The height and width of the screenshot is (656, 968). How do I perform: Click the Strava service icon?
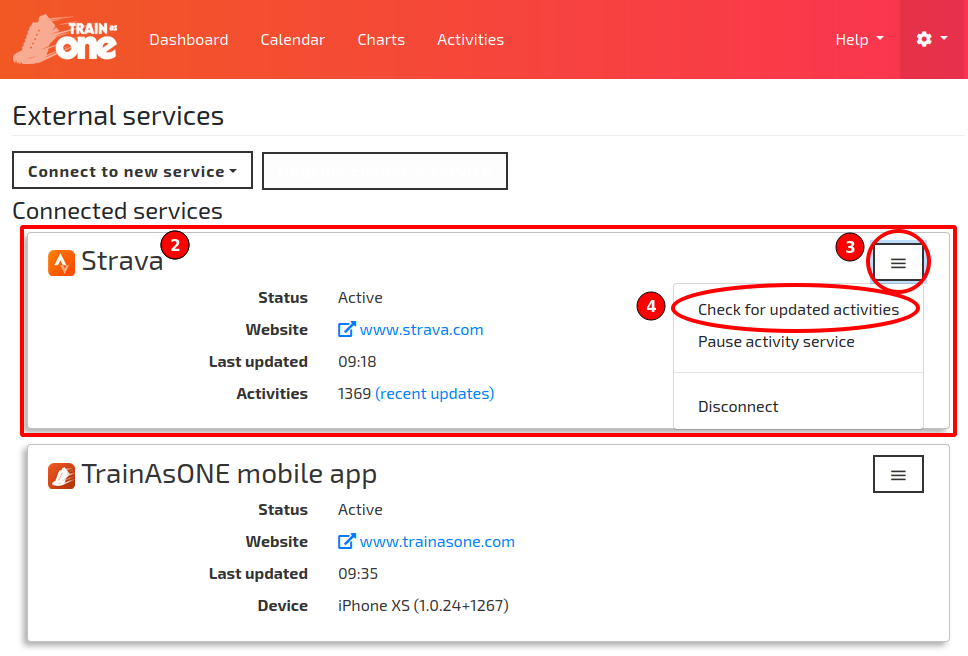click(62, 262)
